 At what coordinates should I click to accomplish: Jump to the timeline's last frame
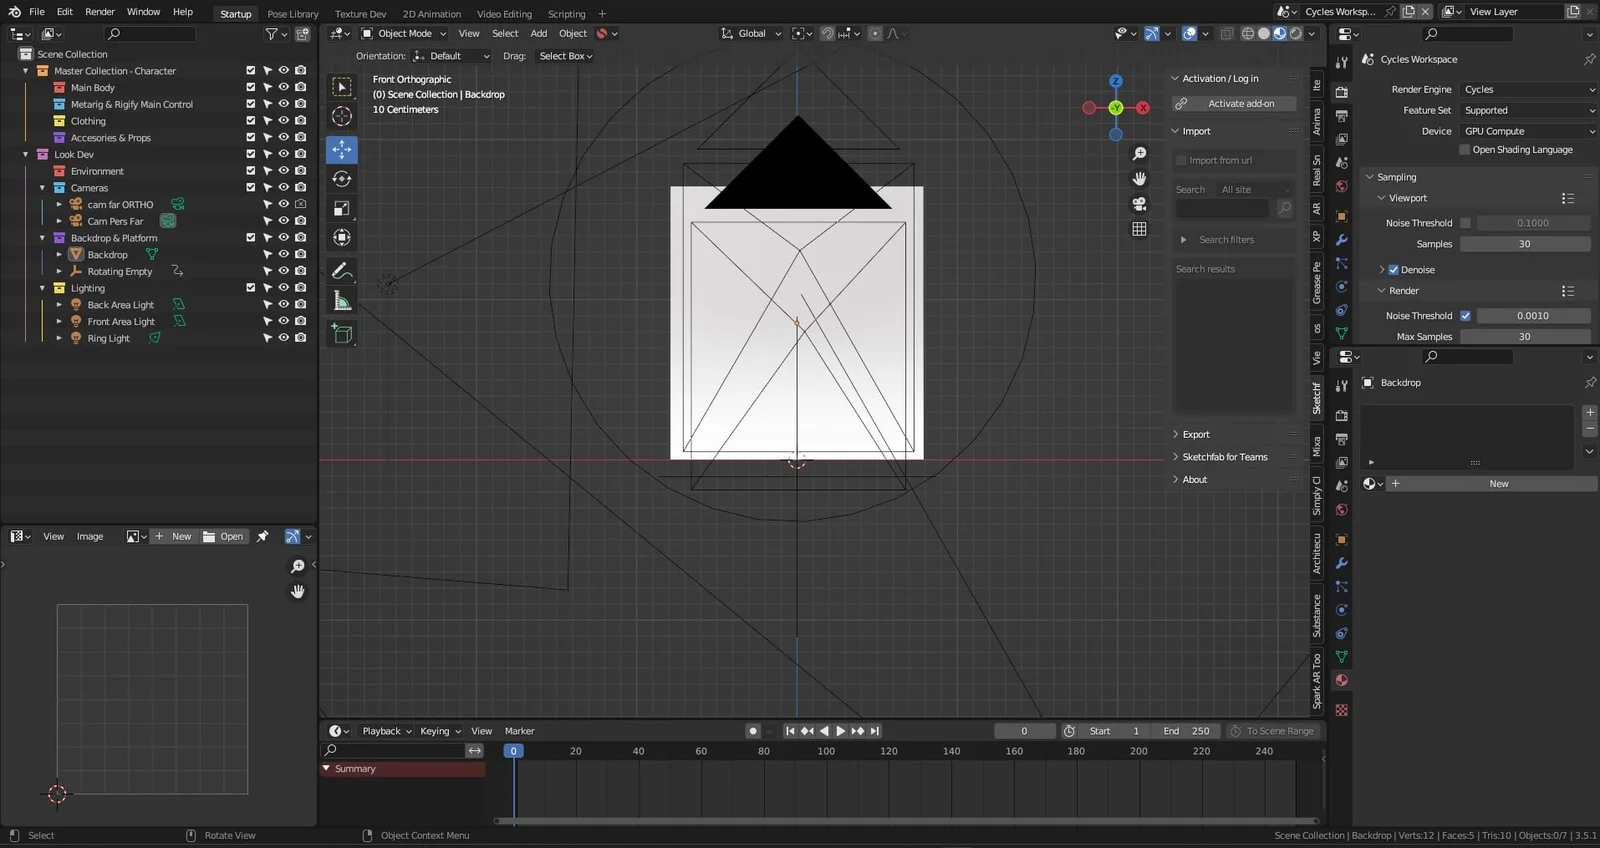click(x=875, y=731)
